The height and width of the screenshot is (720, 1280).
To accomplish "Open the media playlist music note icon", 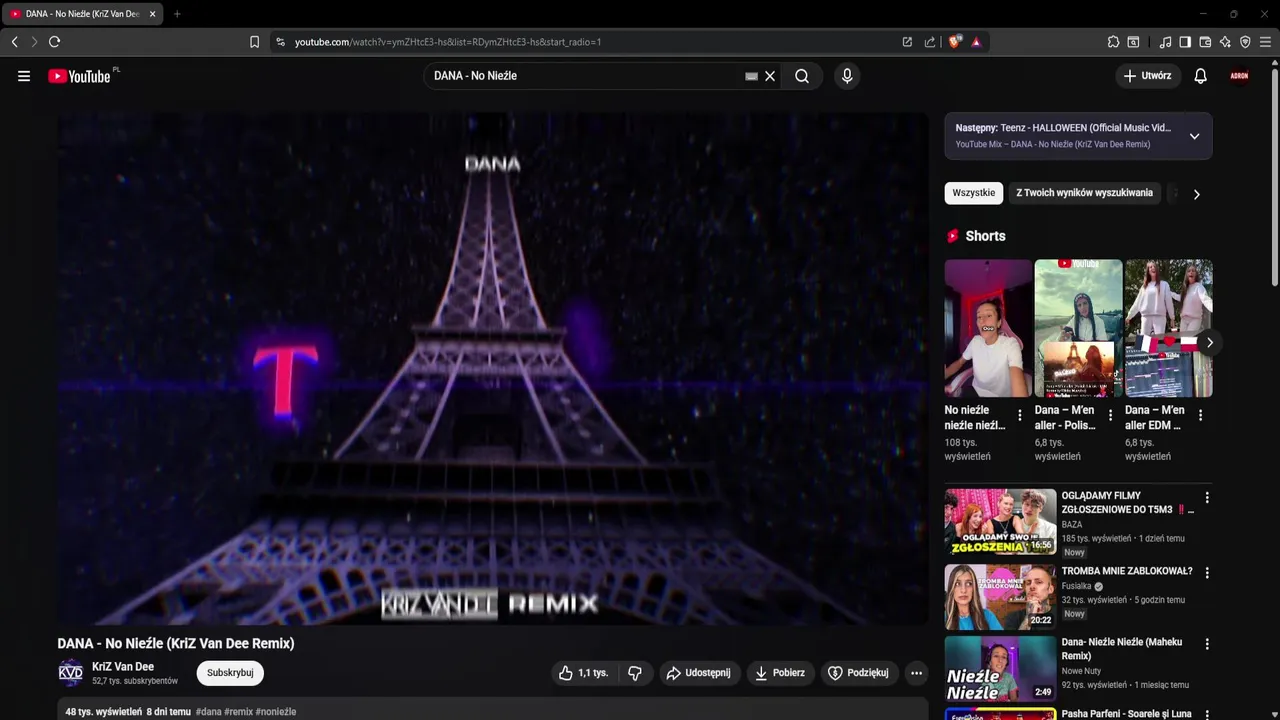I will pyautogui.click(x=1165, y=42).
